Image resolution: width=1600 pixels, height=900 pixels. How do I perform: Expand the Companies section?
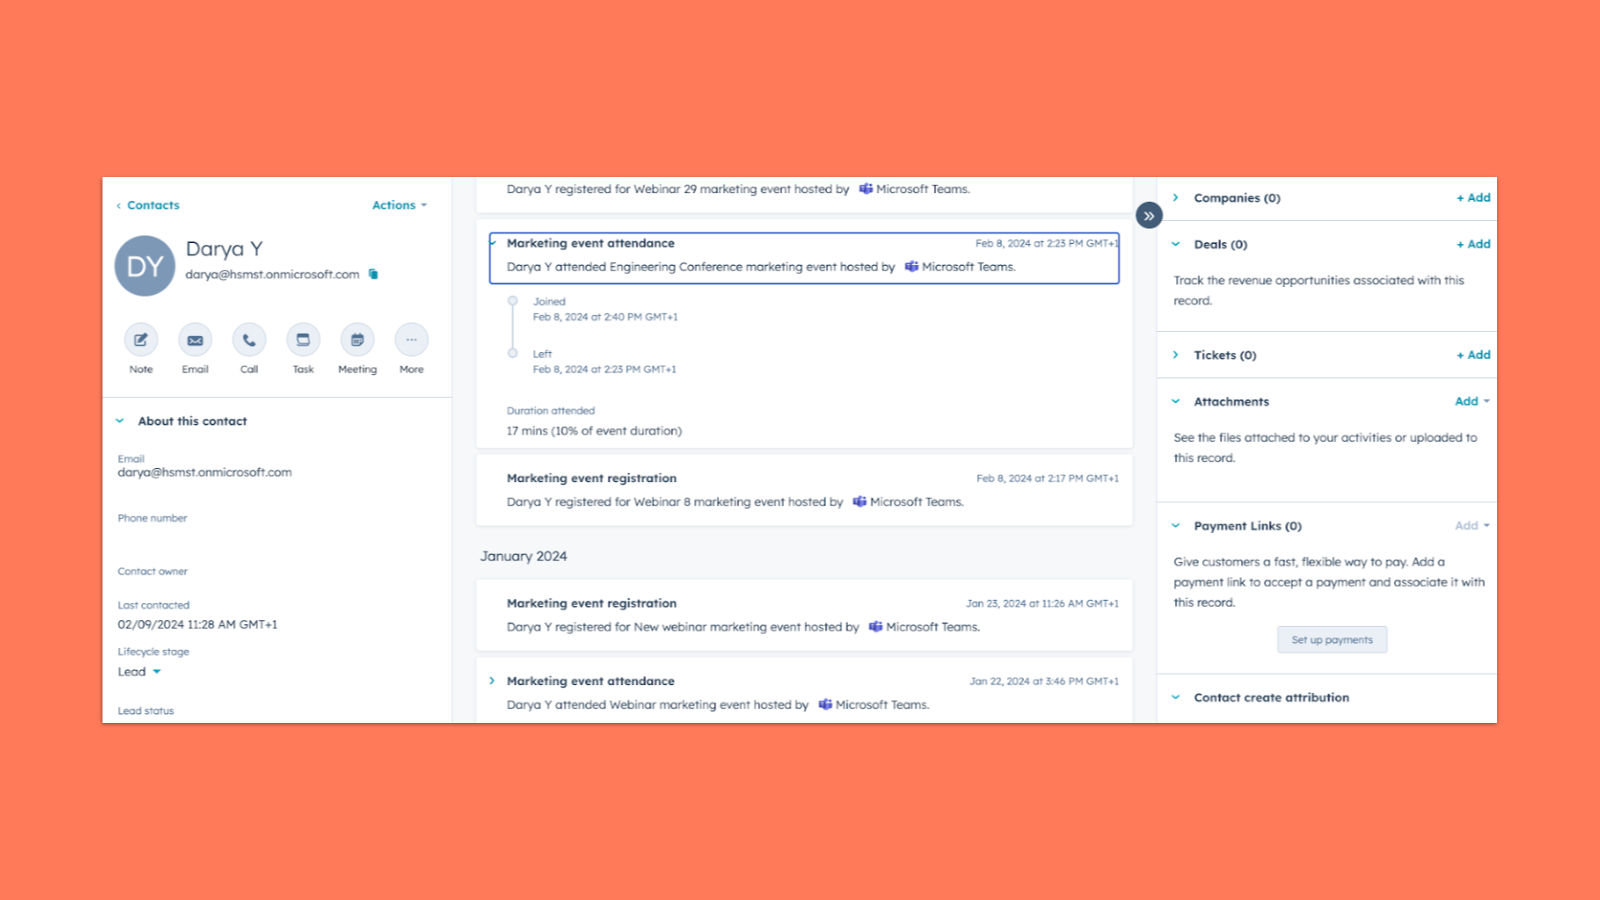1177,197
